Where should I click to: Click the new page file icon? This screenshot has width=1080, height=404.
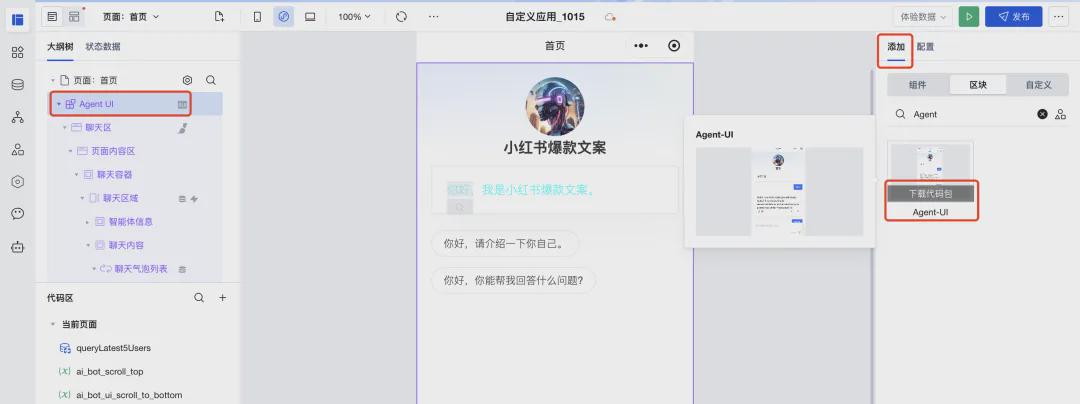[219, 17]
